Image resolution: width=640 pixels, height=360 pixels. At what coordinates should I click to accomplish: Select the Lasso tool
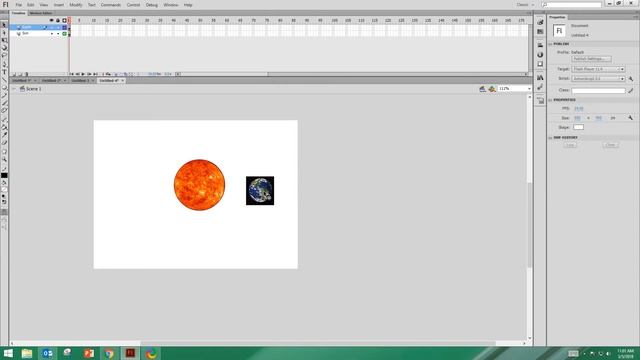(x=4, y=55)
